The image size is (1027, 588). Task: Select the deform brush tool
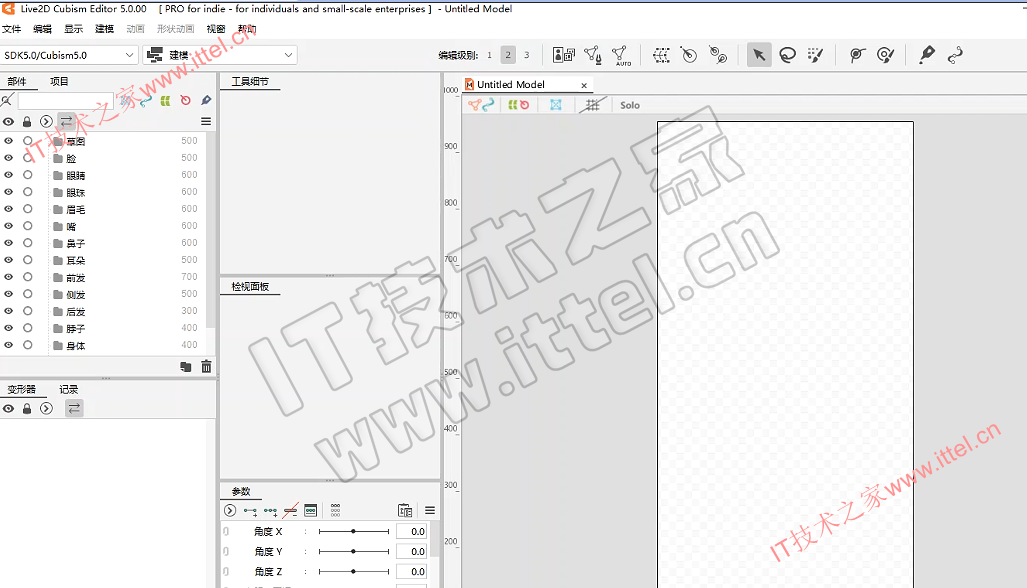[886, 55]
